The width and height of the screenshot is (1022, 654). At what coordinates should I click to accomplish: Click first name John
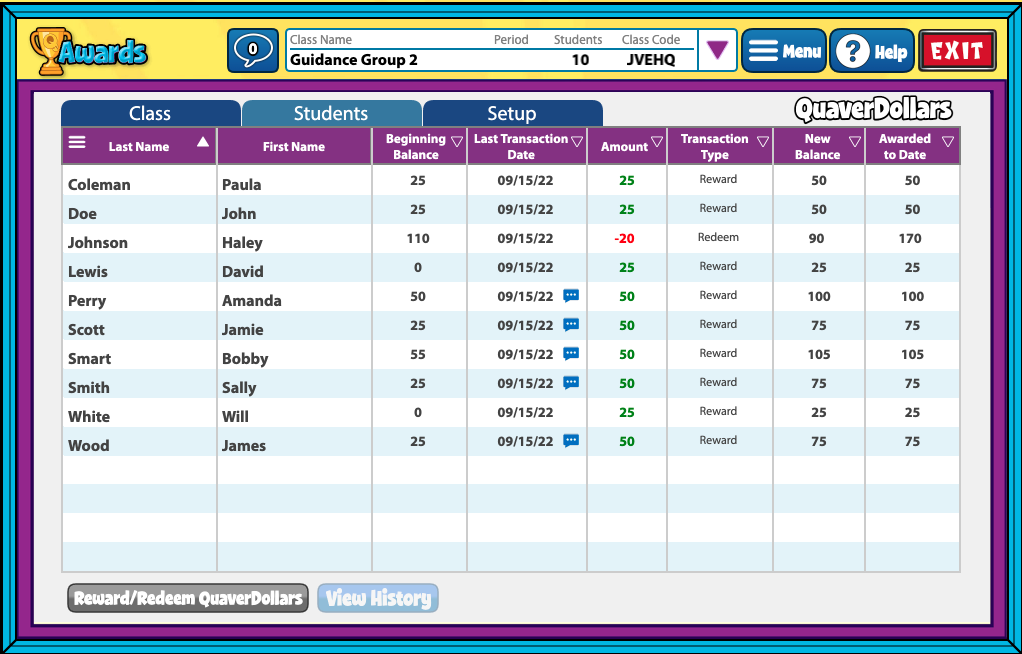coord(239,214)
